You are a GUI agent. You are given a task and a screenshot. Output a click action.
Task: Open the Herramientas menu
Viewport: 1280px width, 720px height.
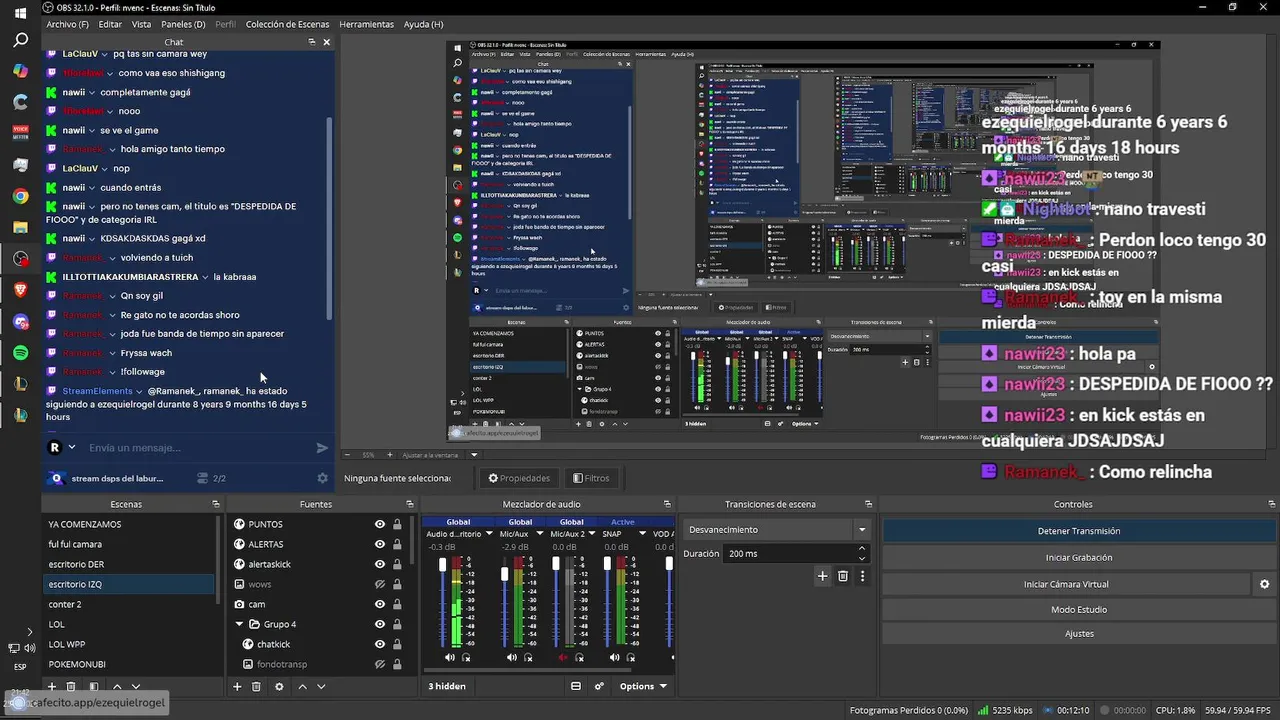(x=366, y=24)
